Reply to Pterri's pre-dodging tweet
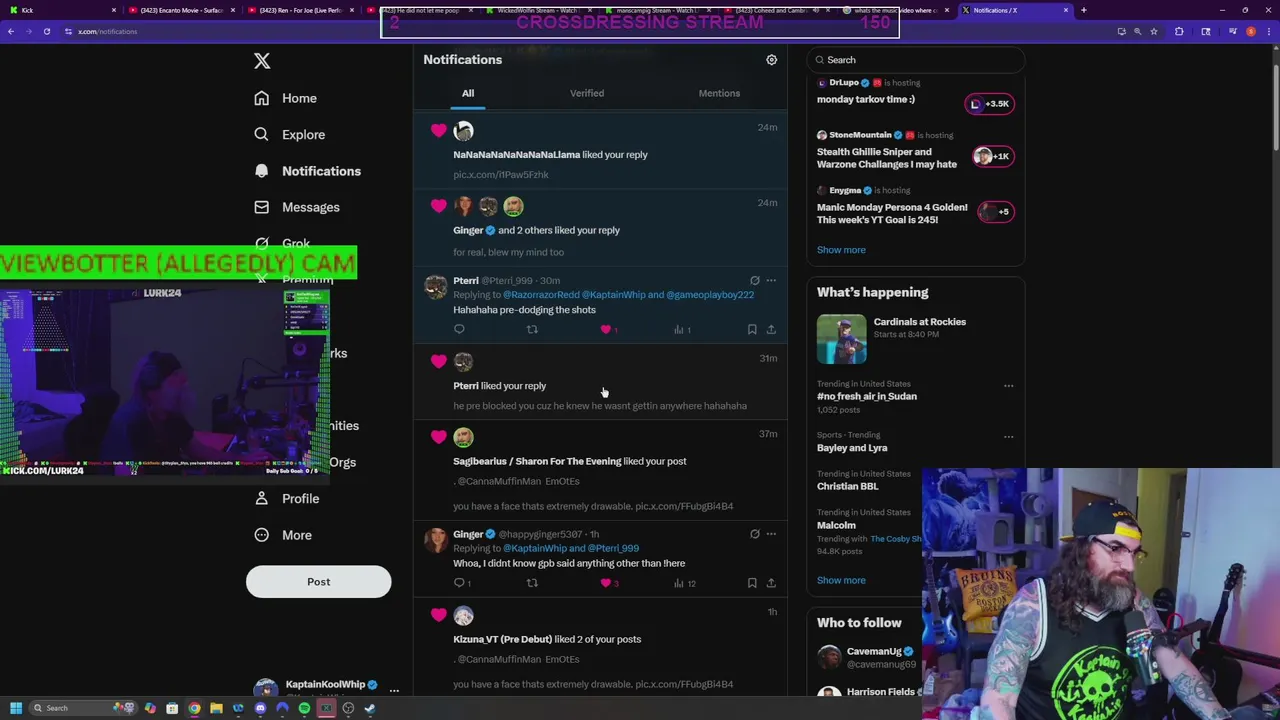Viewport: 1280px width, 720px height. click(459, 329)
